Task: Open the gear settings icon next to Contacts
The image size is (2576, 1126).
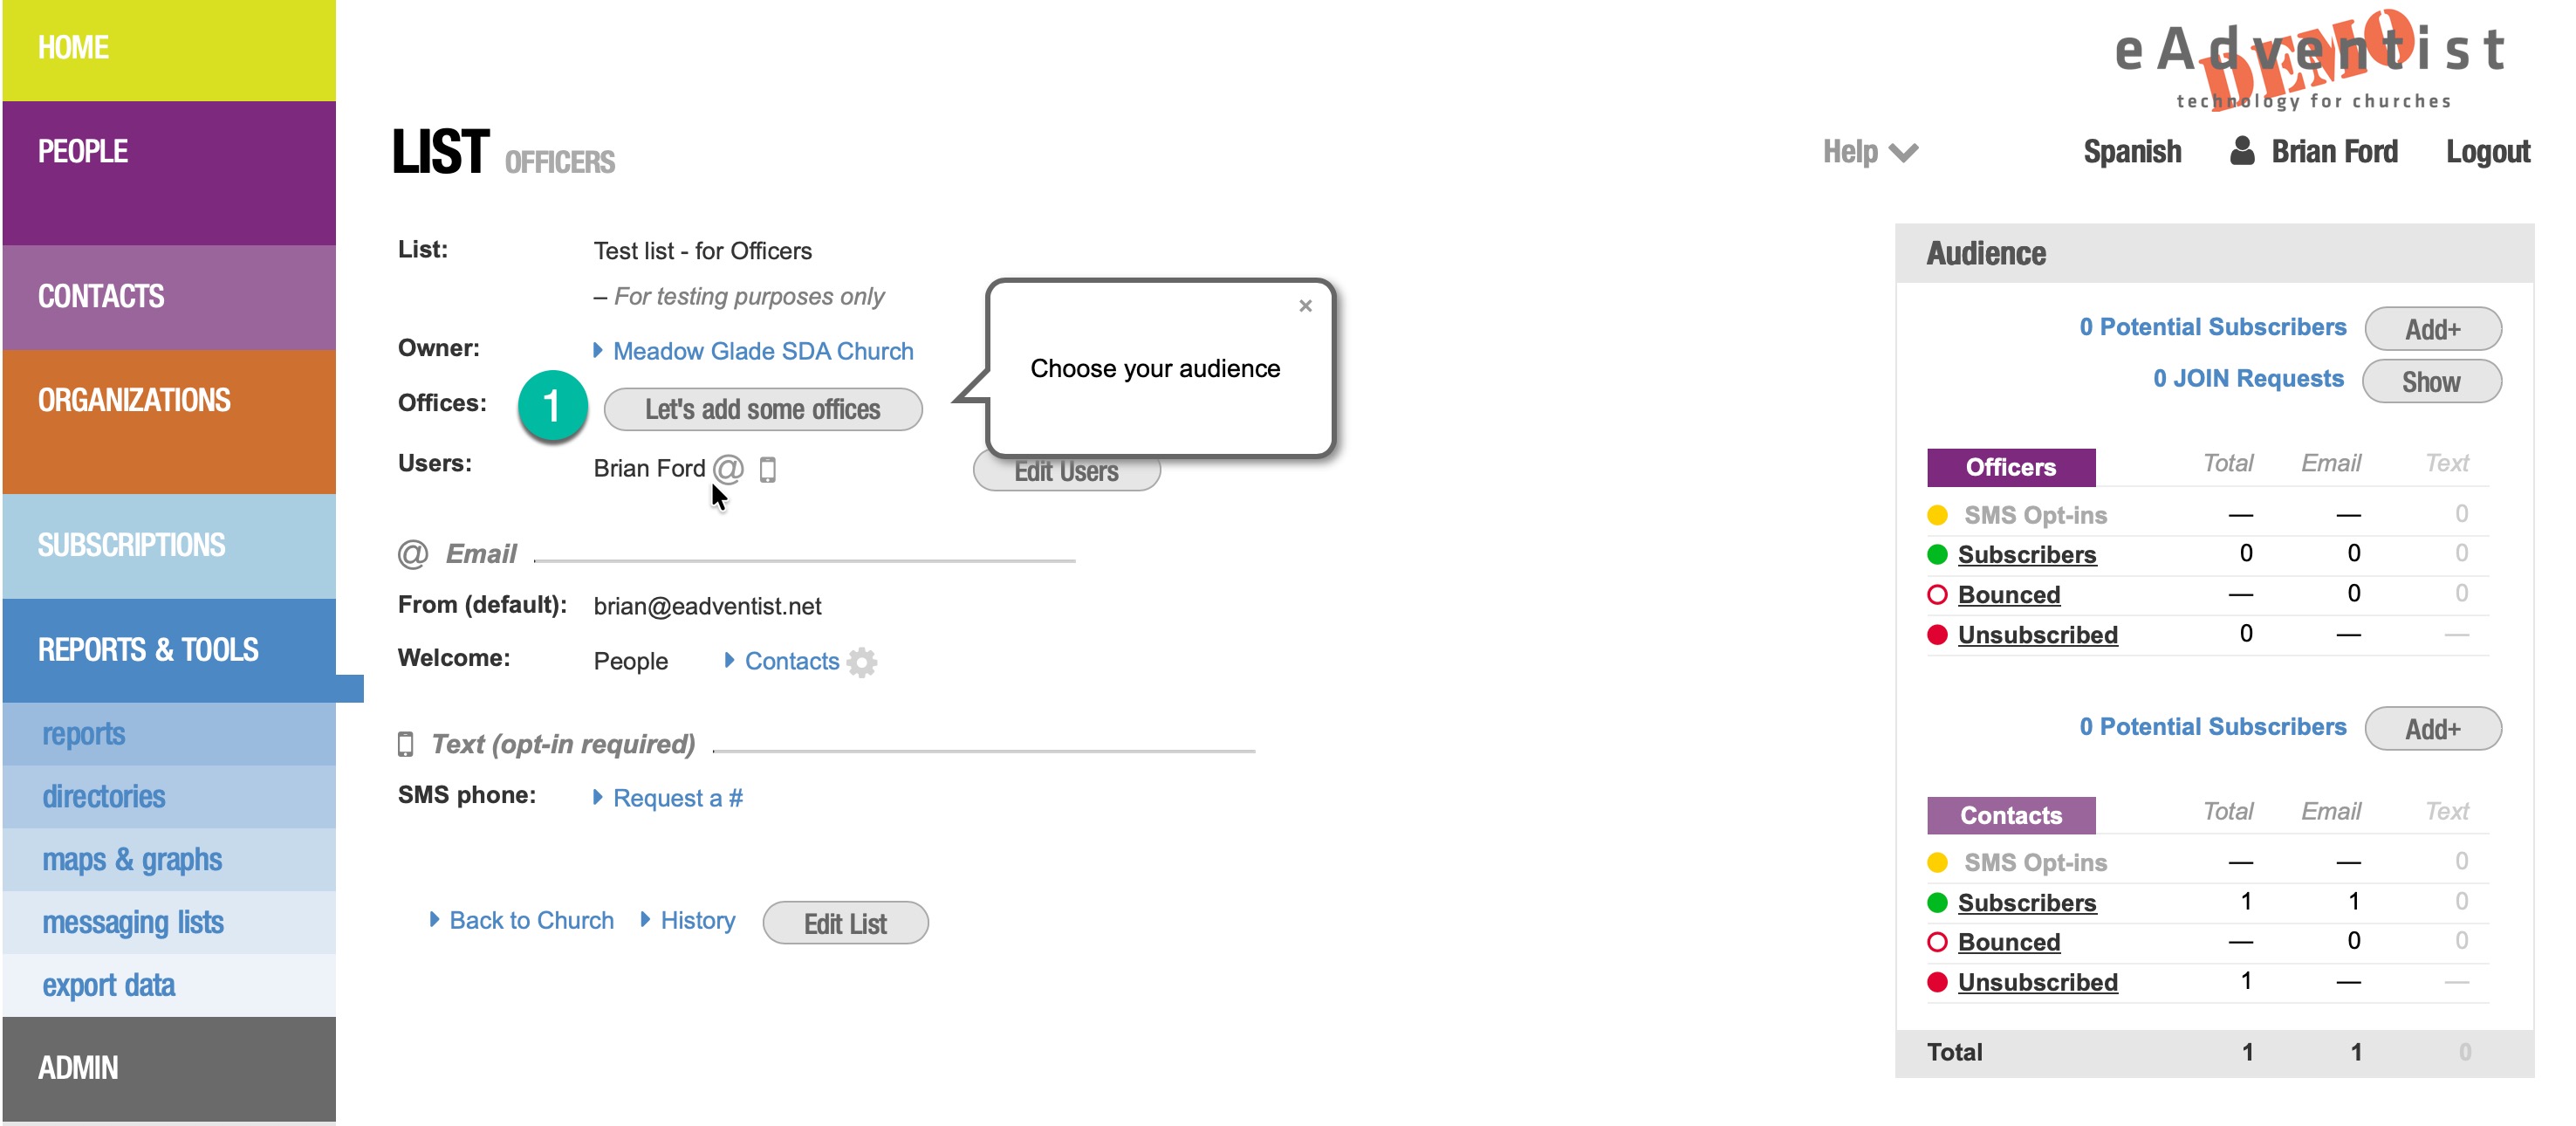Action: coord(861,662)
